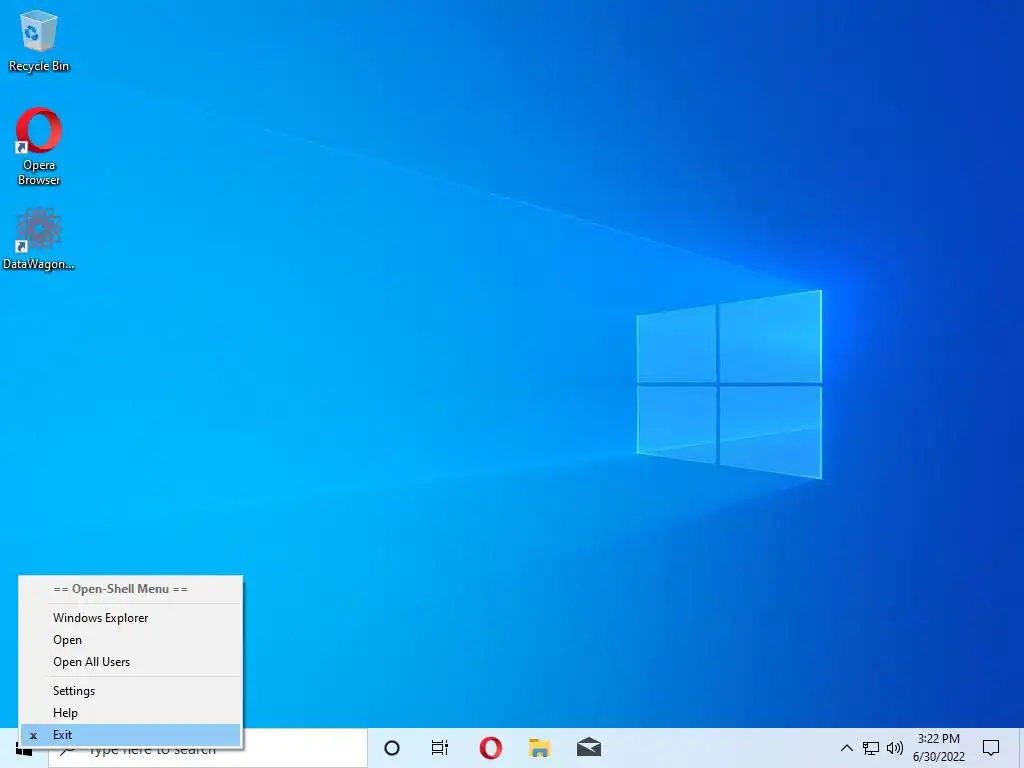Select the DataWagon desktop shortcut
Screen dimensions: 1024x768
tap(39, 239)
